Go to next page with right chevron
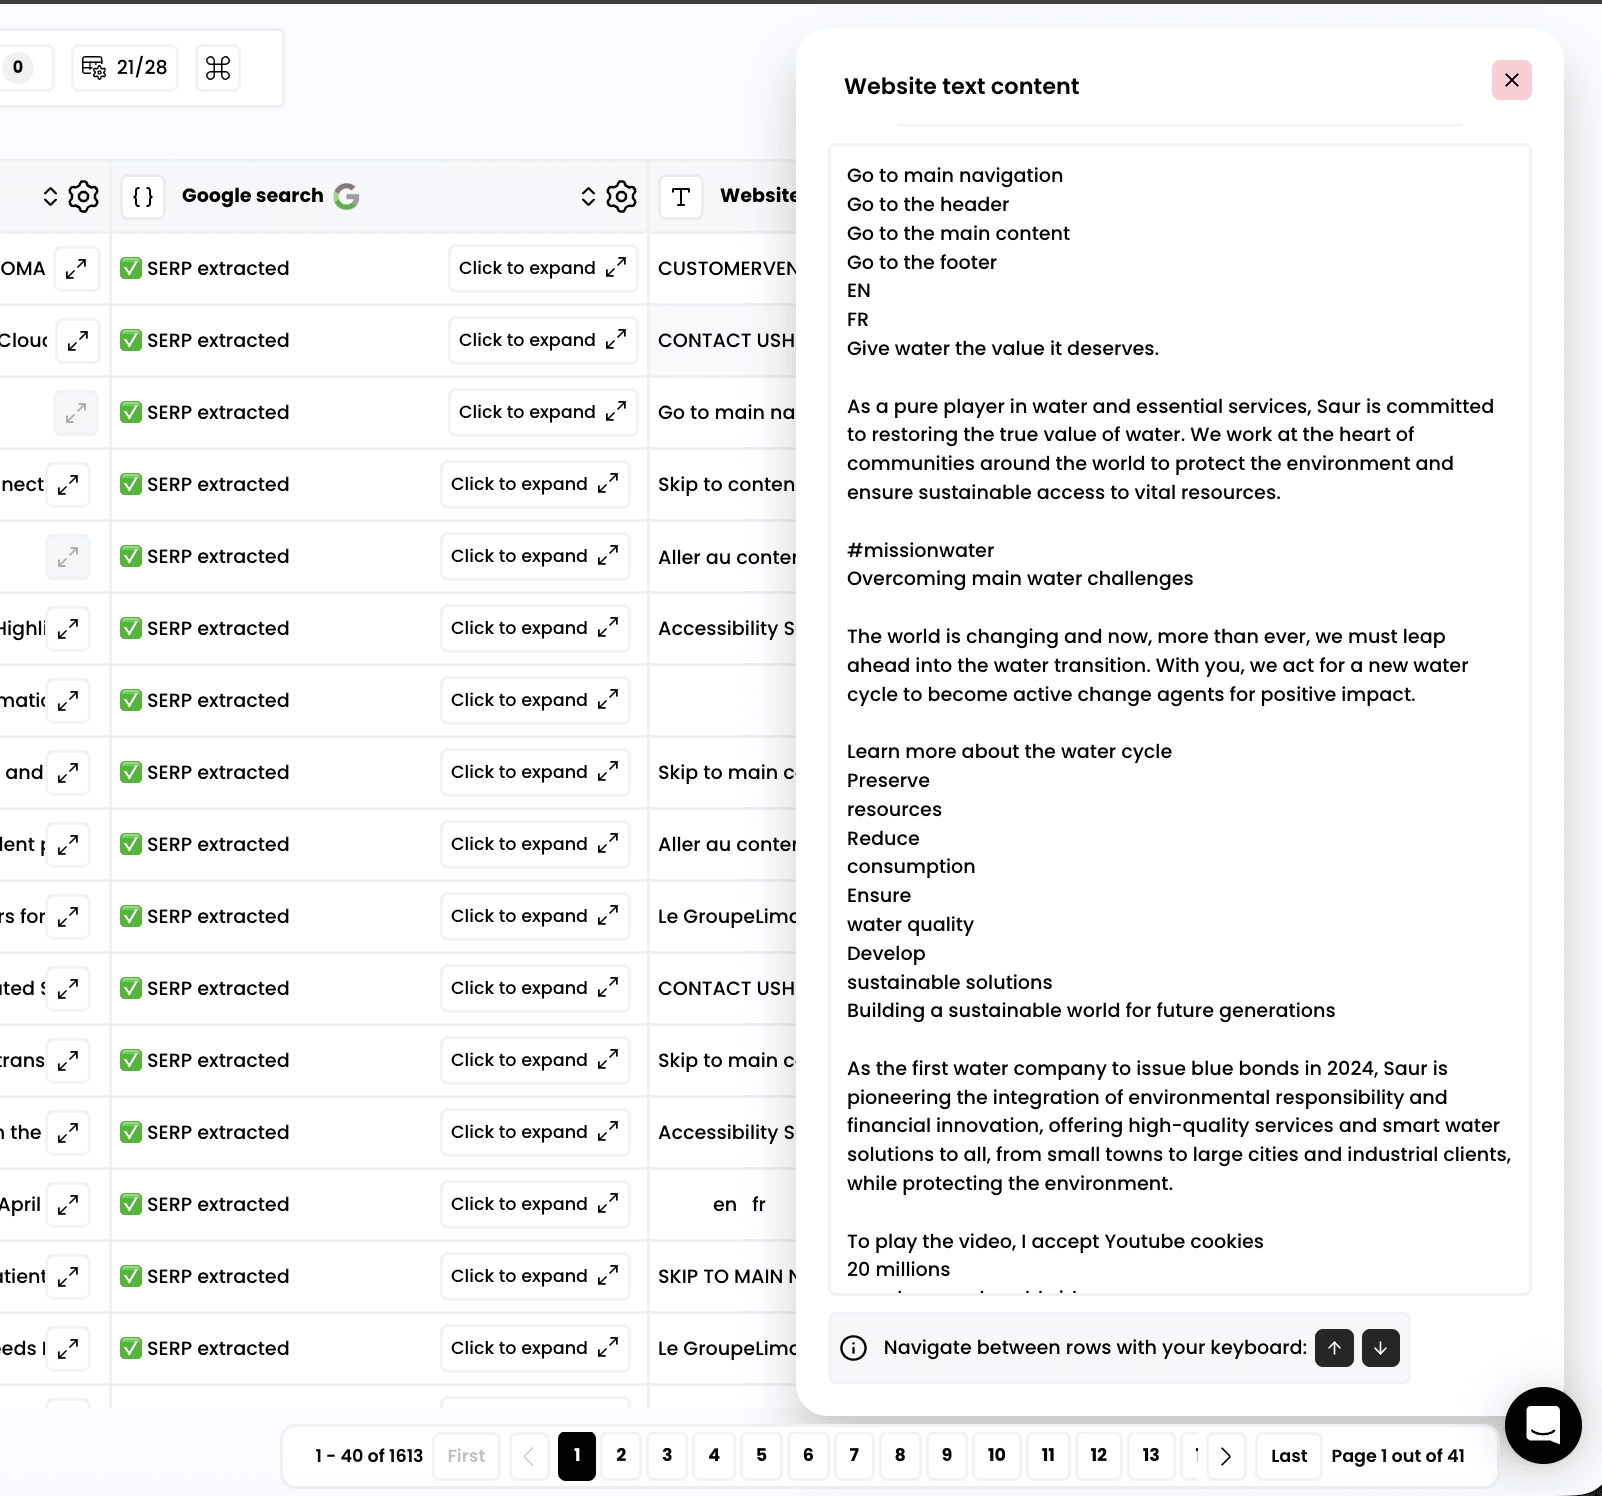This screenshot has width=1602, height=1496. click(1226, 1456)
